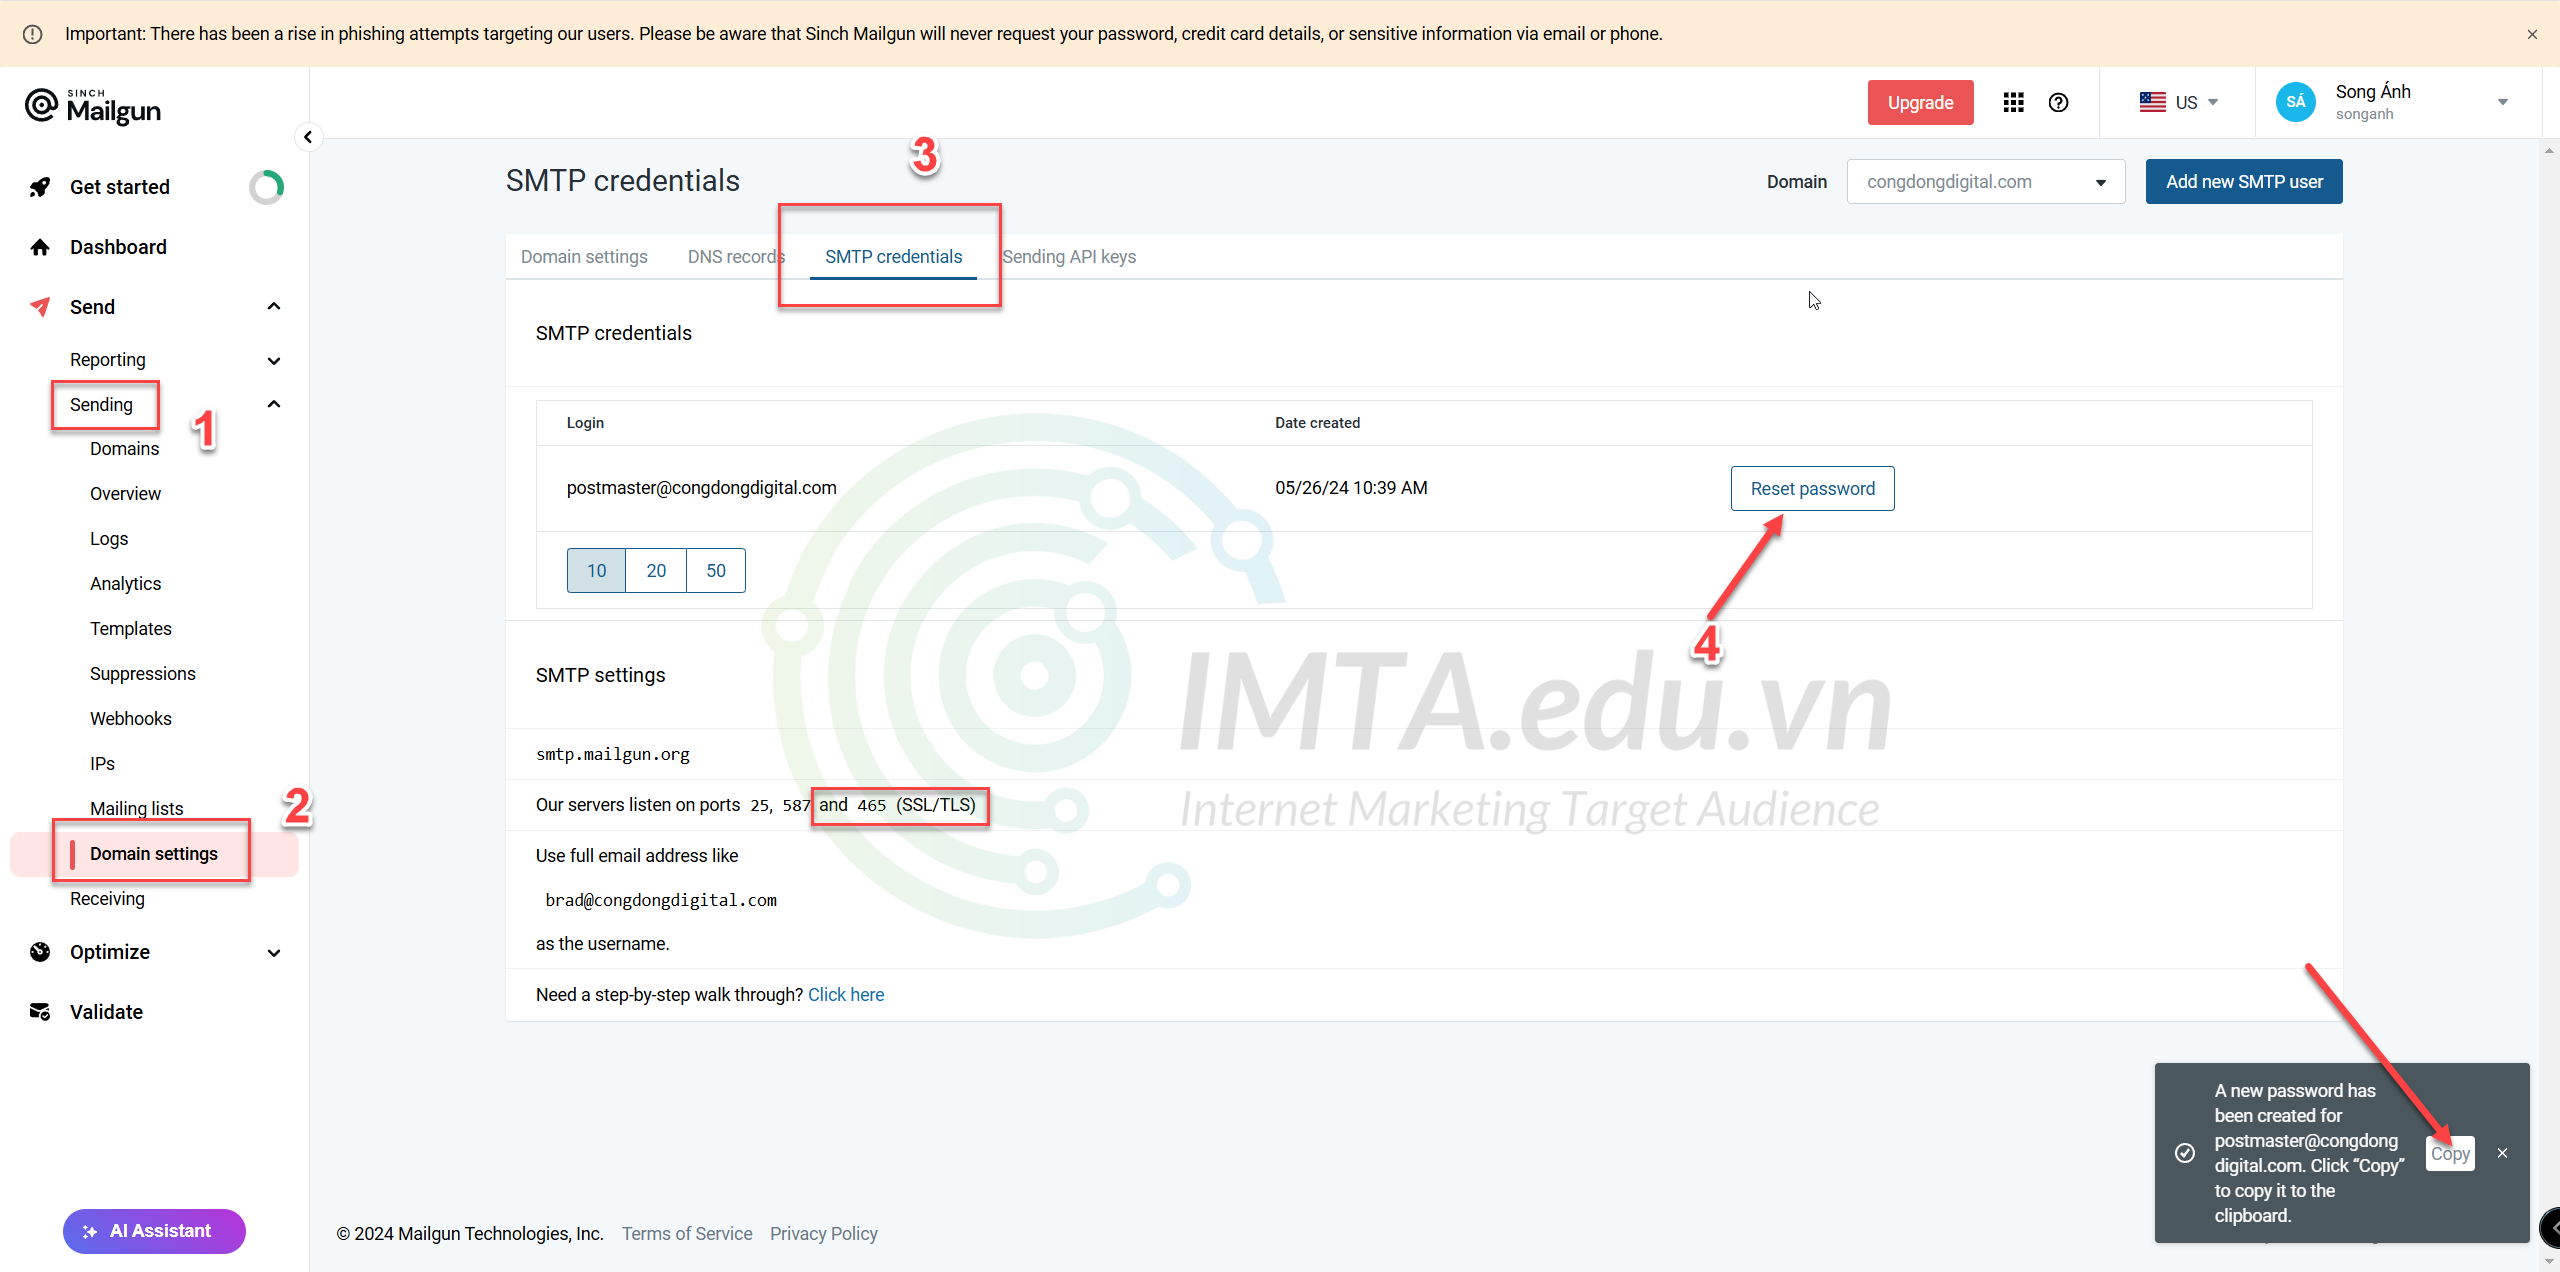Open Validate in sidebar

tap(106, 1012)
